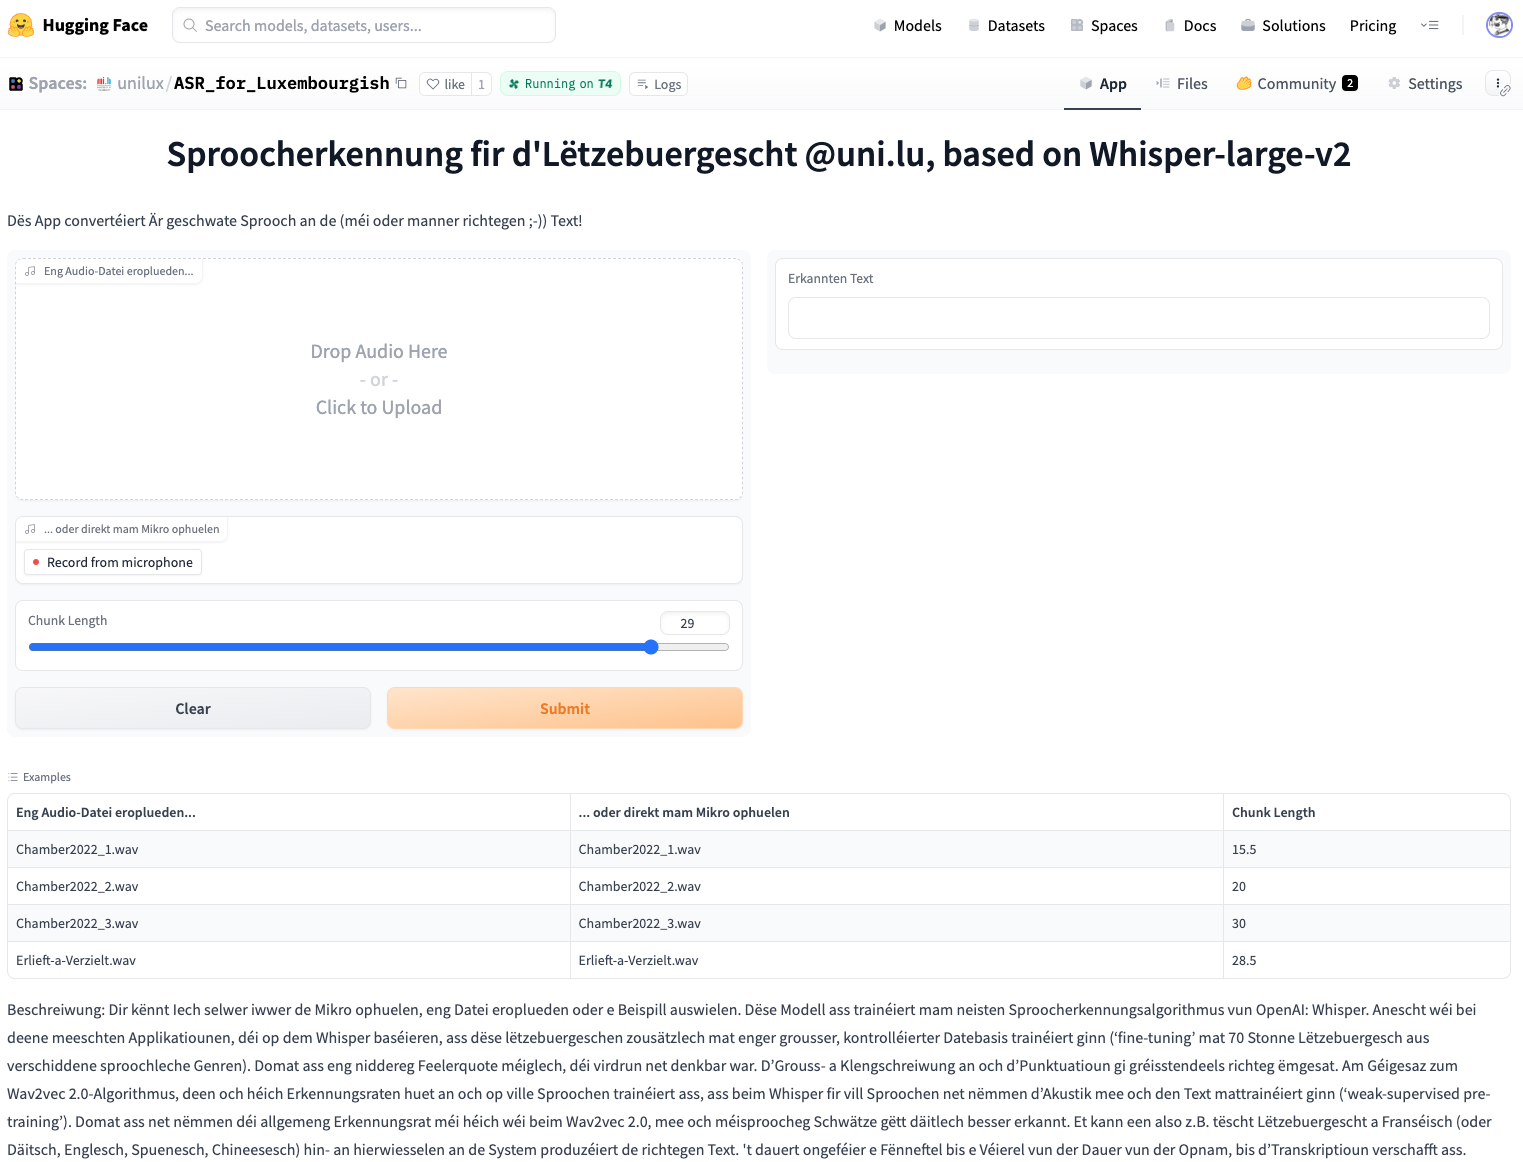Like this Space with the heart button
Viewport: 1523px width, 1162px height.
tap(446, 84)
